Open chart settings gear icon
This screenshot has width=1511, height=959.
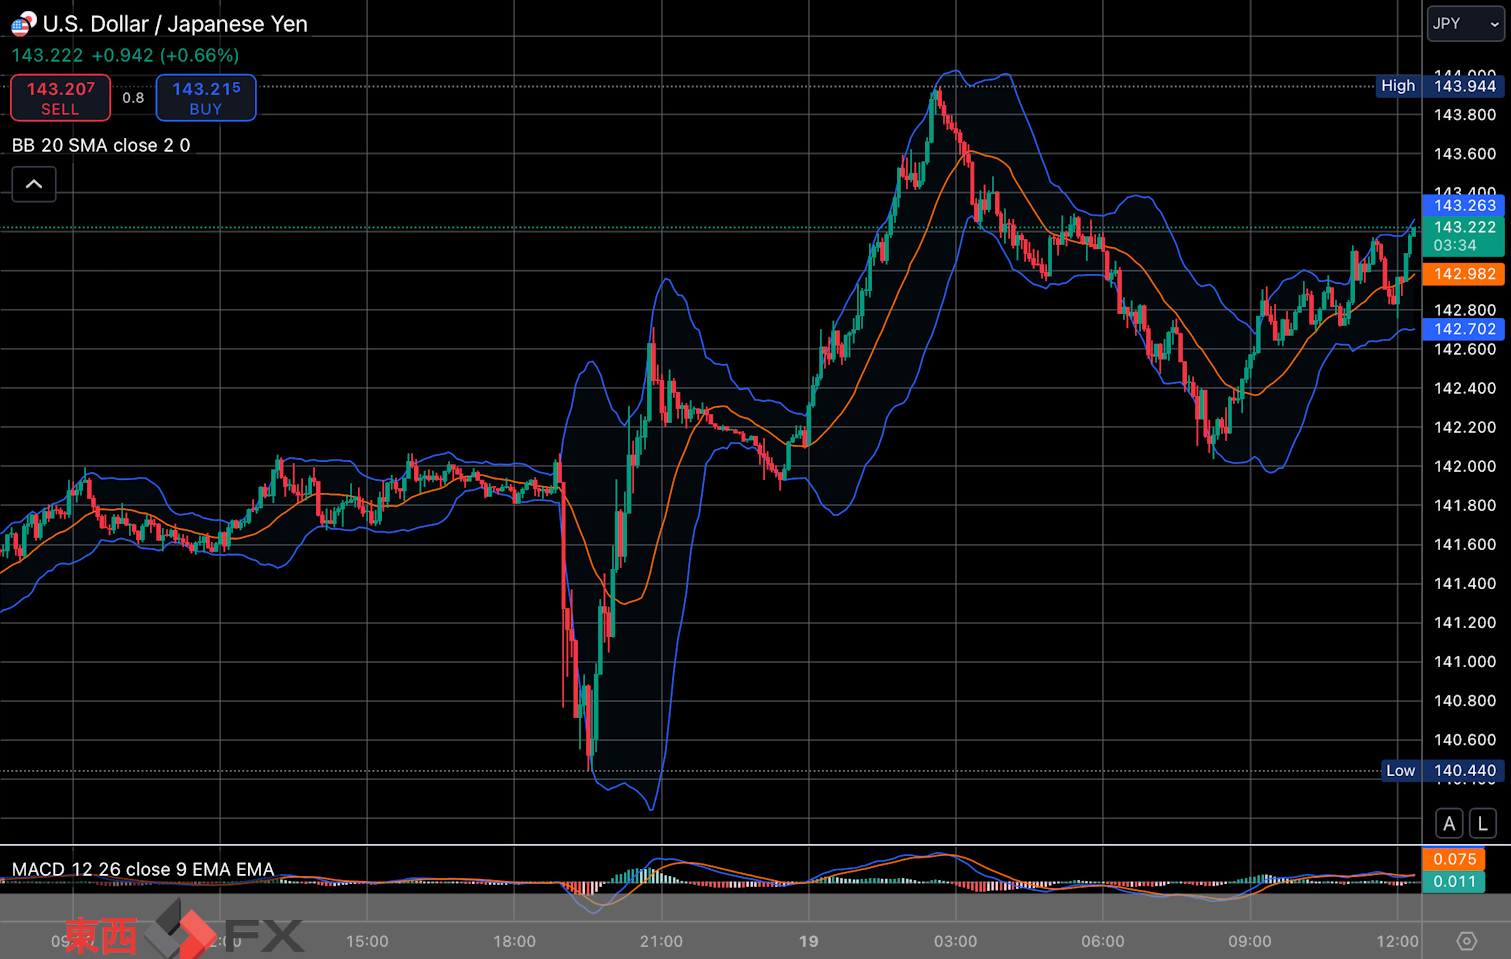1466,941
